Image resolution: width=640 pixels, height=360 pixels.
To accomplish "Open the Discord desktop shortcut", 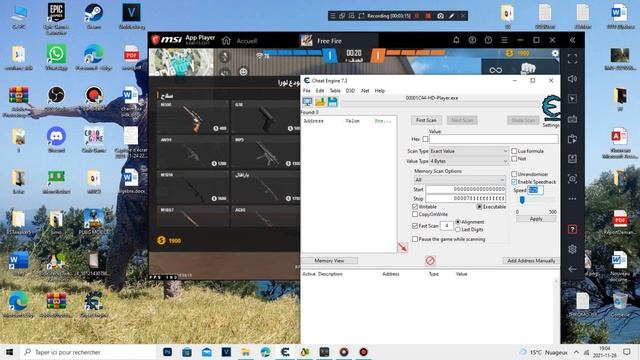I will 56,139.
